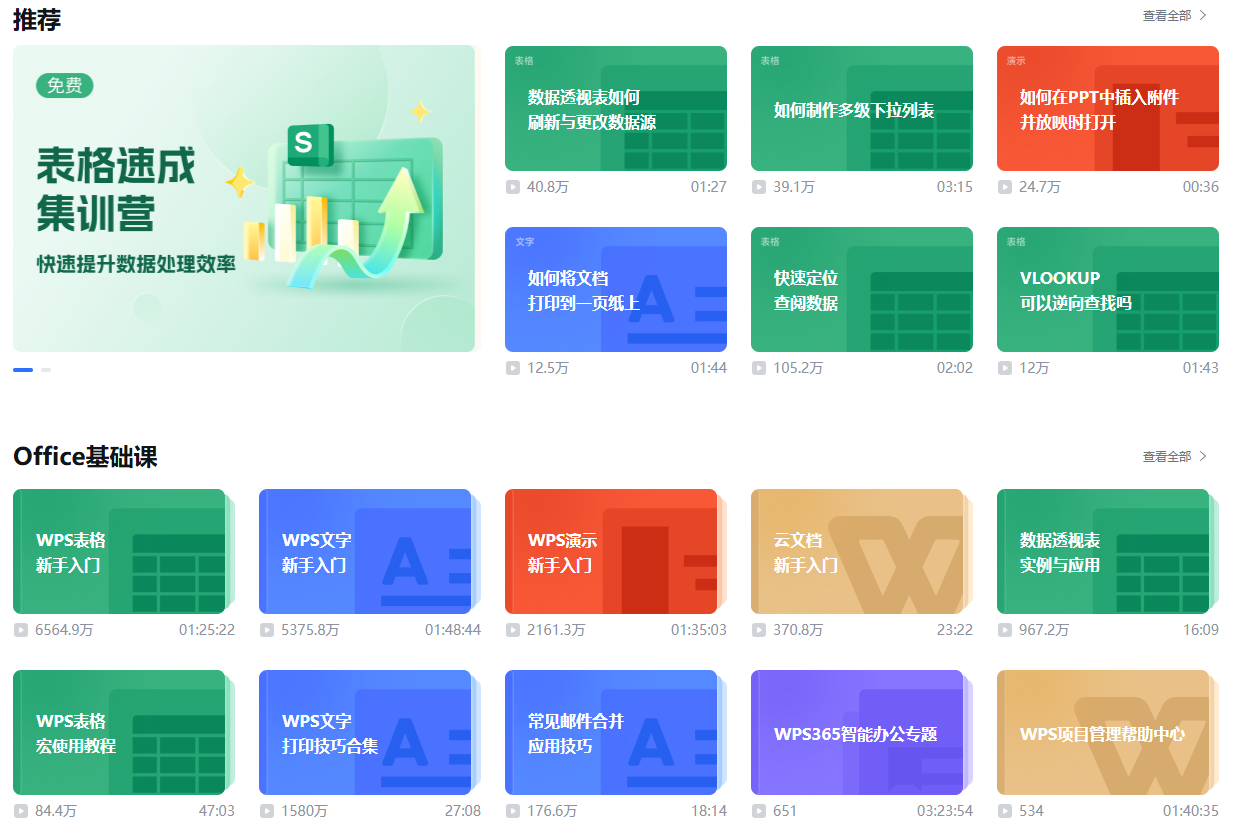Screen dimensions: 1233x830
Task: Click play icon beside 6564.9万 views
Action: pyautogui.click(x=21, y=630)
